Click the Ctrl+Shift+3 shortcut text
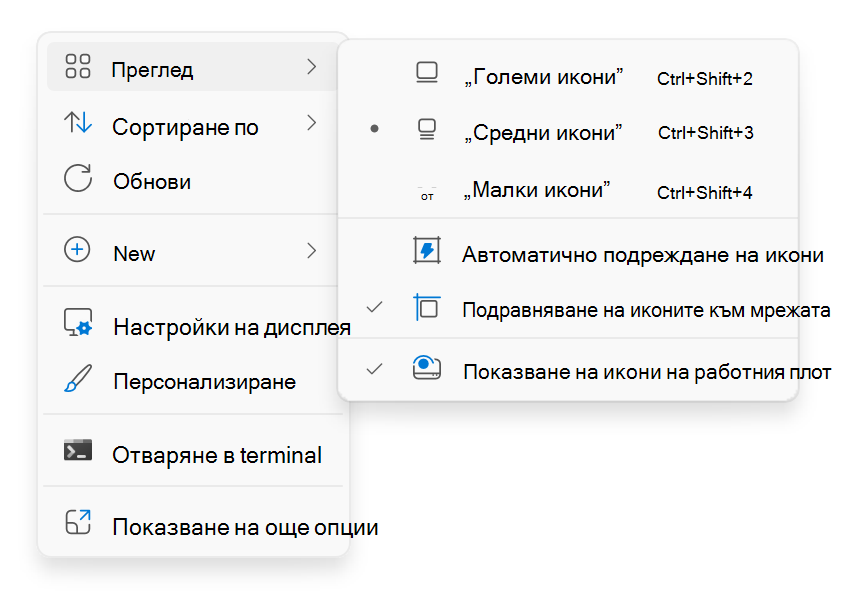 click(x=706, y=133)
